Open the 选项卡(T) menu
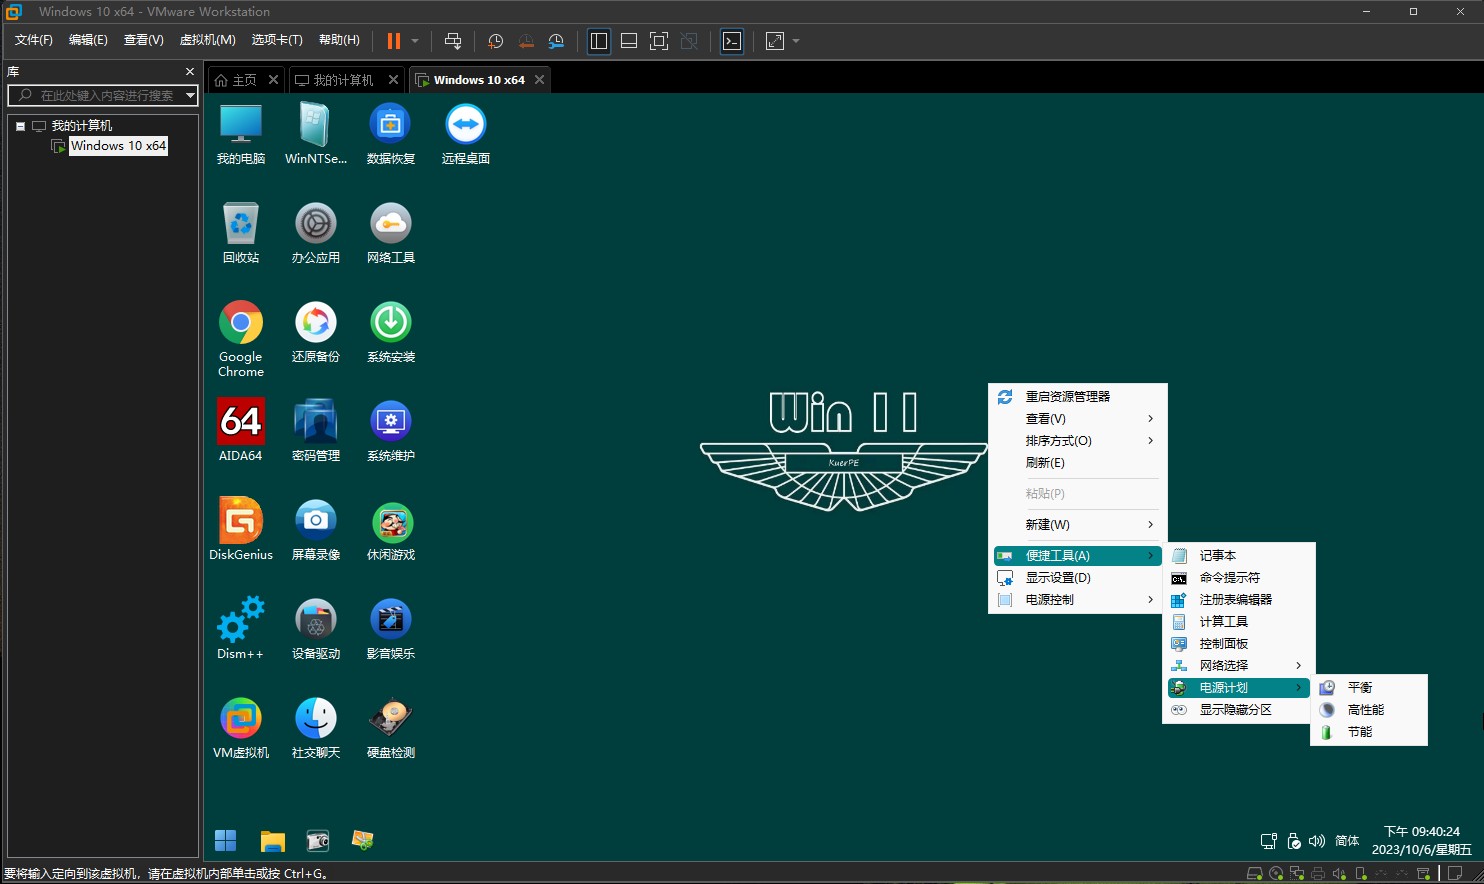Image resolution: width=1484 pixels, height=884 pixels. point(277,40)
